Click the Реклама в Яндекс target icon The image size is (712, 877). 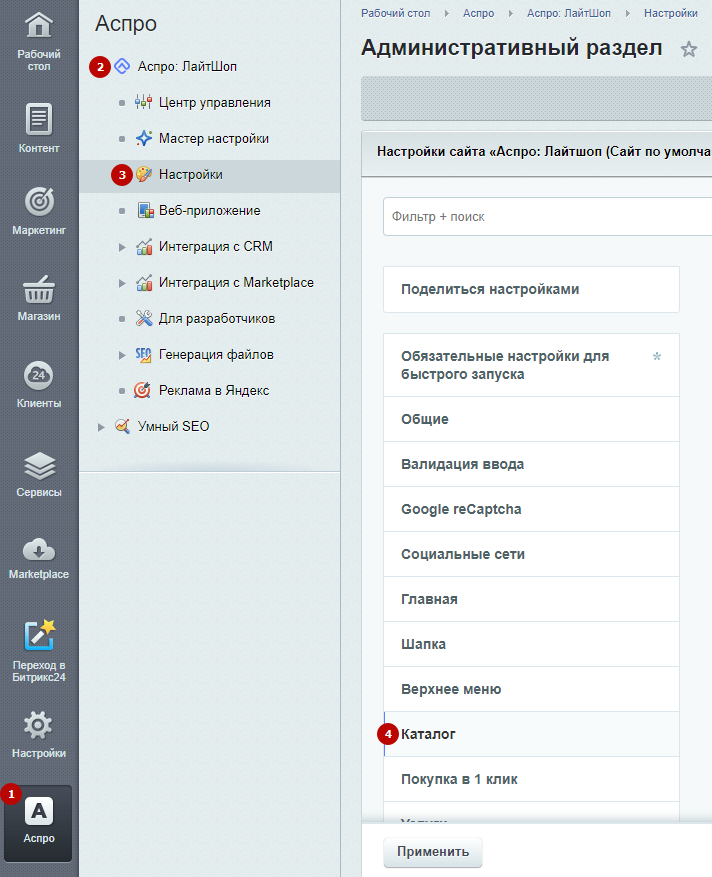point(142,390)
